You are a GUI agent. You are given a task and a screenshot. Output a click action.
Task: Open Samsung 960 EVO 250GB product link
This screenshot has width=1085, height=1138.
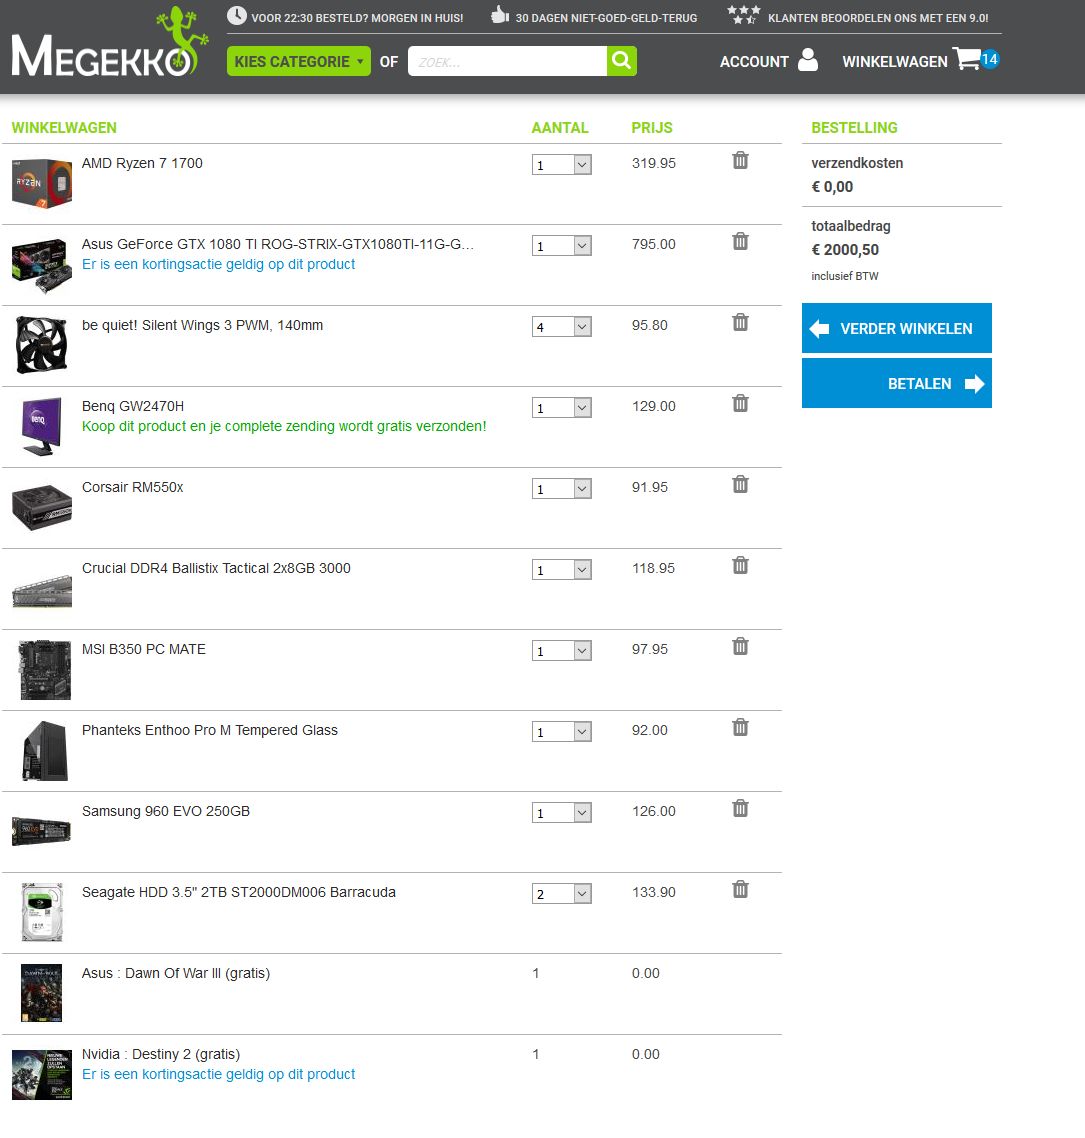point(165,811)
